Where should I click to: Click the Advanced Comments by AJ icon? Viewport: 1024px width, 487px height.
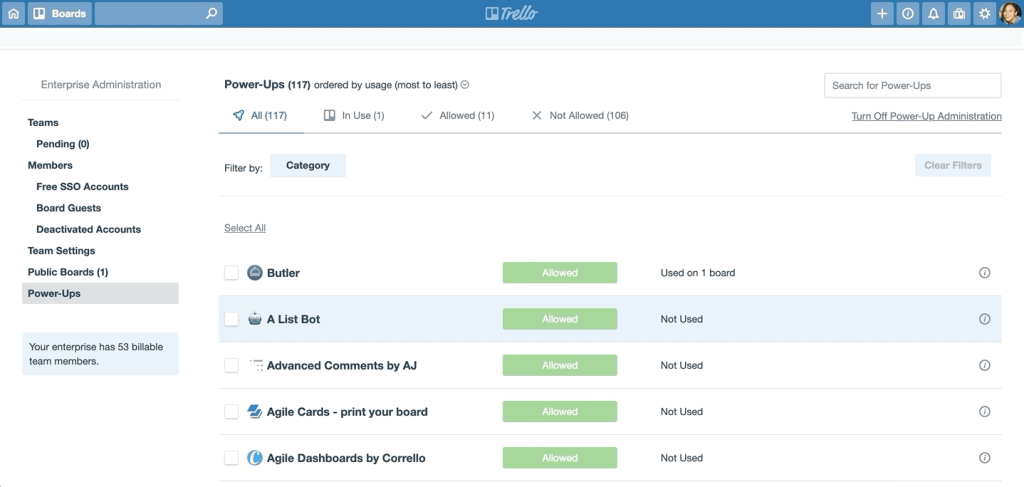pos(255,366)
